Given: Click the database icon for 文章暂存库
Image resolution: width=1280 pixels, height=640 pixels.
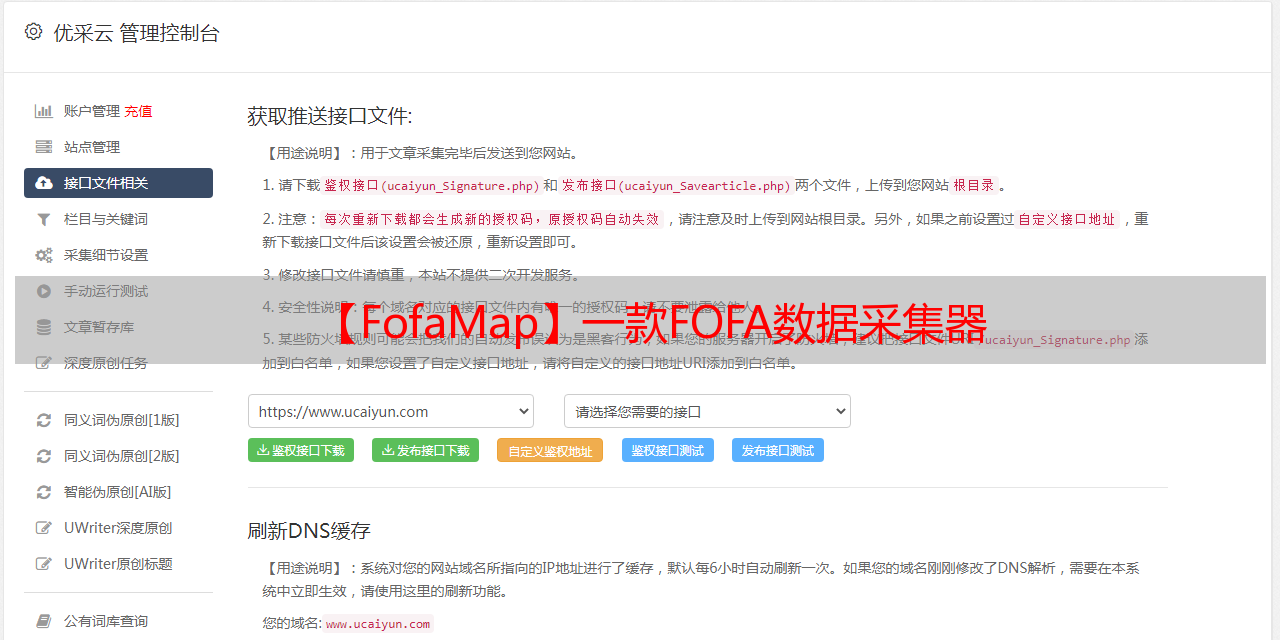Looking at the screenshot, I should (43, 327).
